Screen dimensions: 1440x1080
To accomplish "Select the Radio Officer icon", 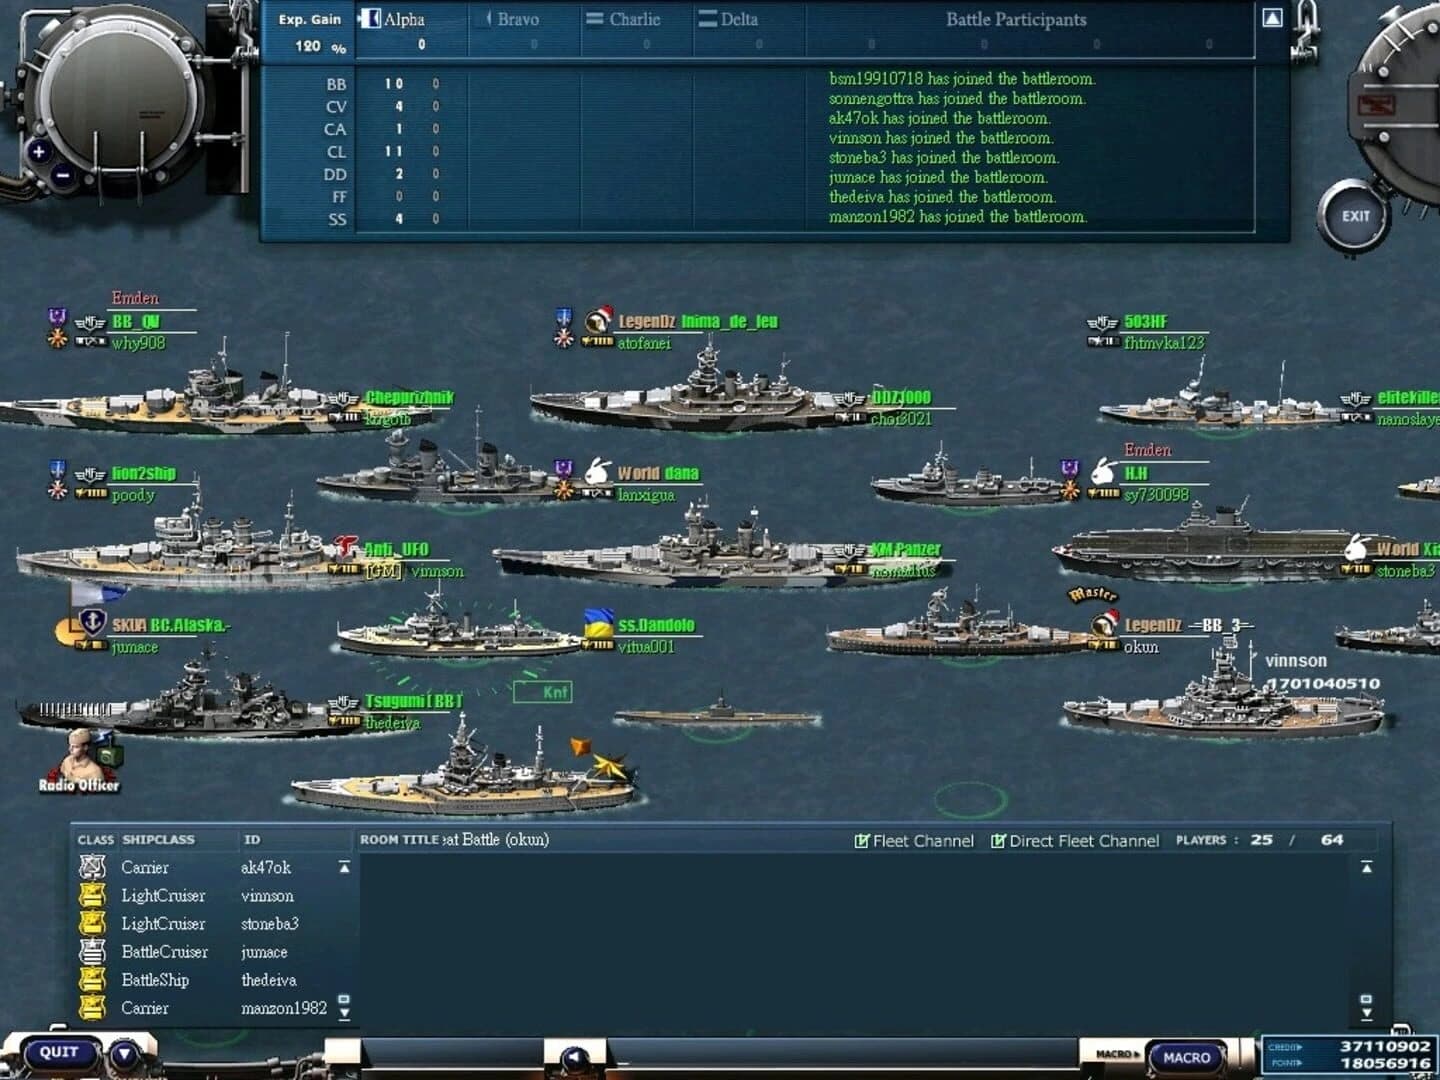I will [x=80, y=755].
